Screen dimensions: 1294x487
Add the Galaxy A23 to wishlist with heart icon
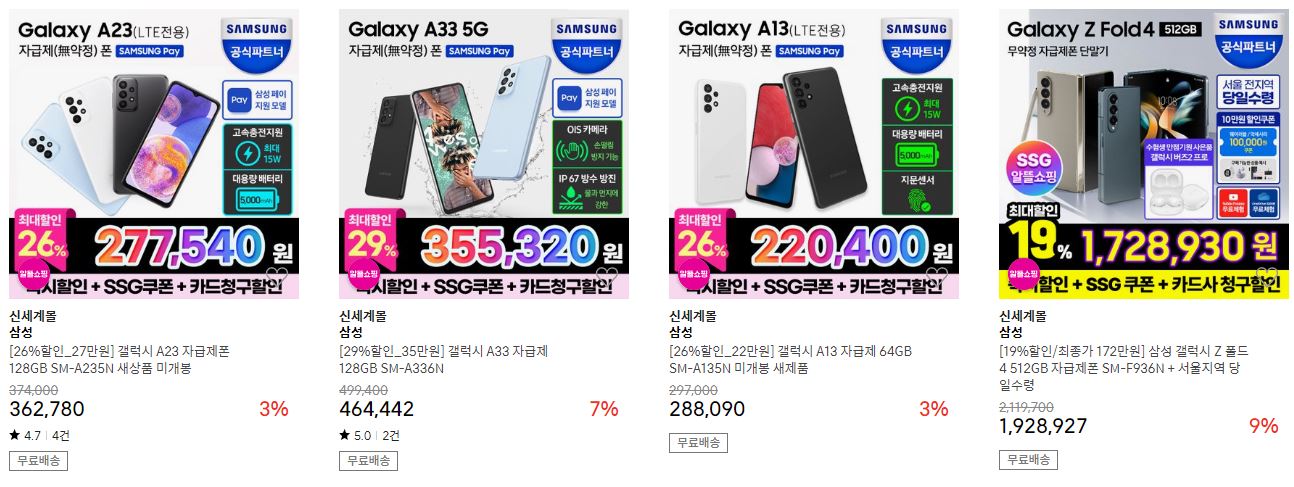click(277, 276)
